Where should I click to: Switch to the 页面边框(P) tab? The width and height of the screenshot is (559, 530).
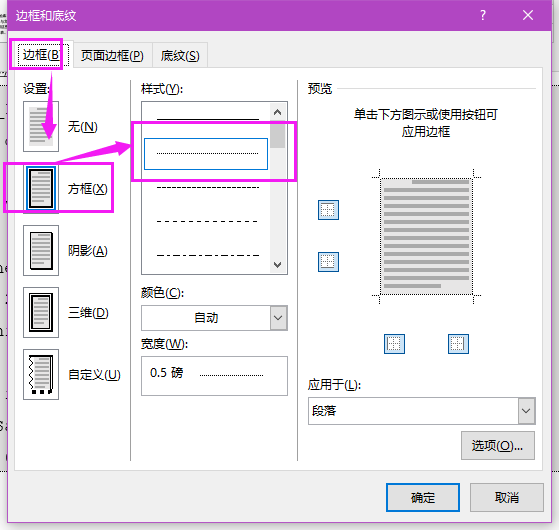click(x=112, y=56)
